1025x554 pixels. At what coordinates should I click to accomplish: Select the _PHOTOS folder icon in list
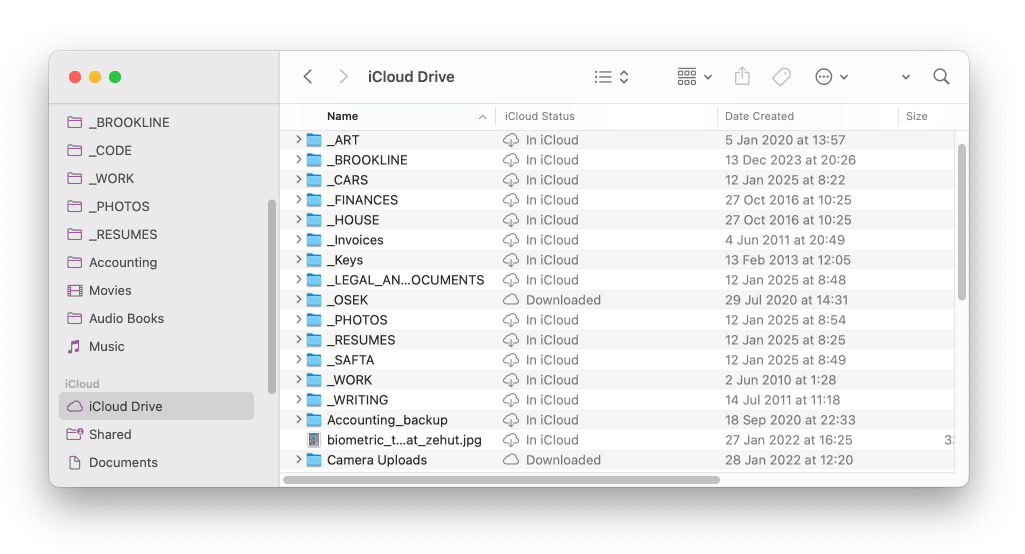pos(314,320)
